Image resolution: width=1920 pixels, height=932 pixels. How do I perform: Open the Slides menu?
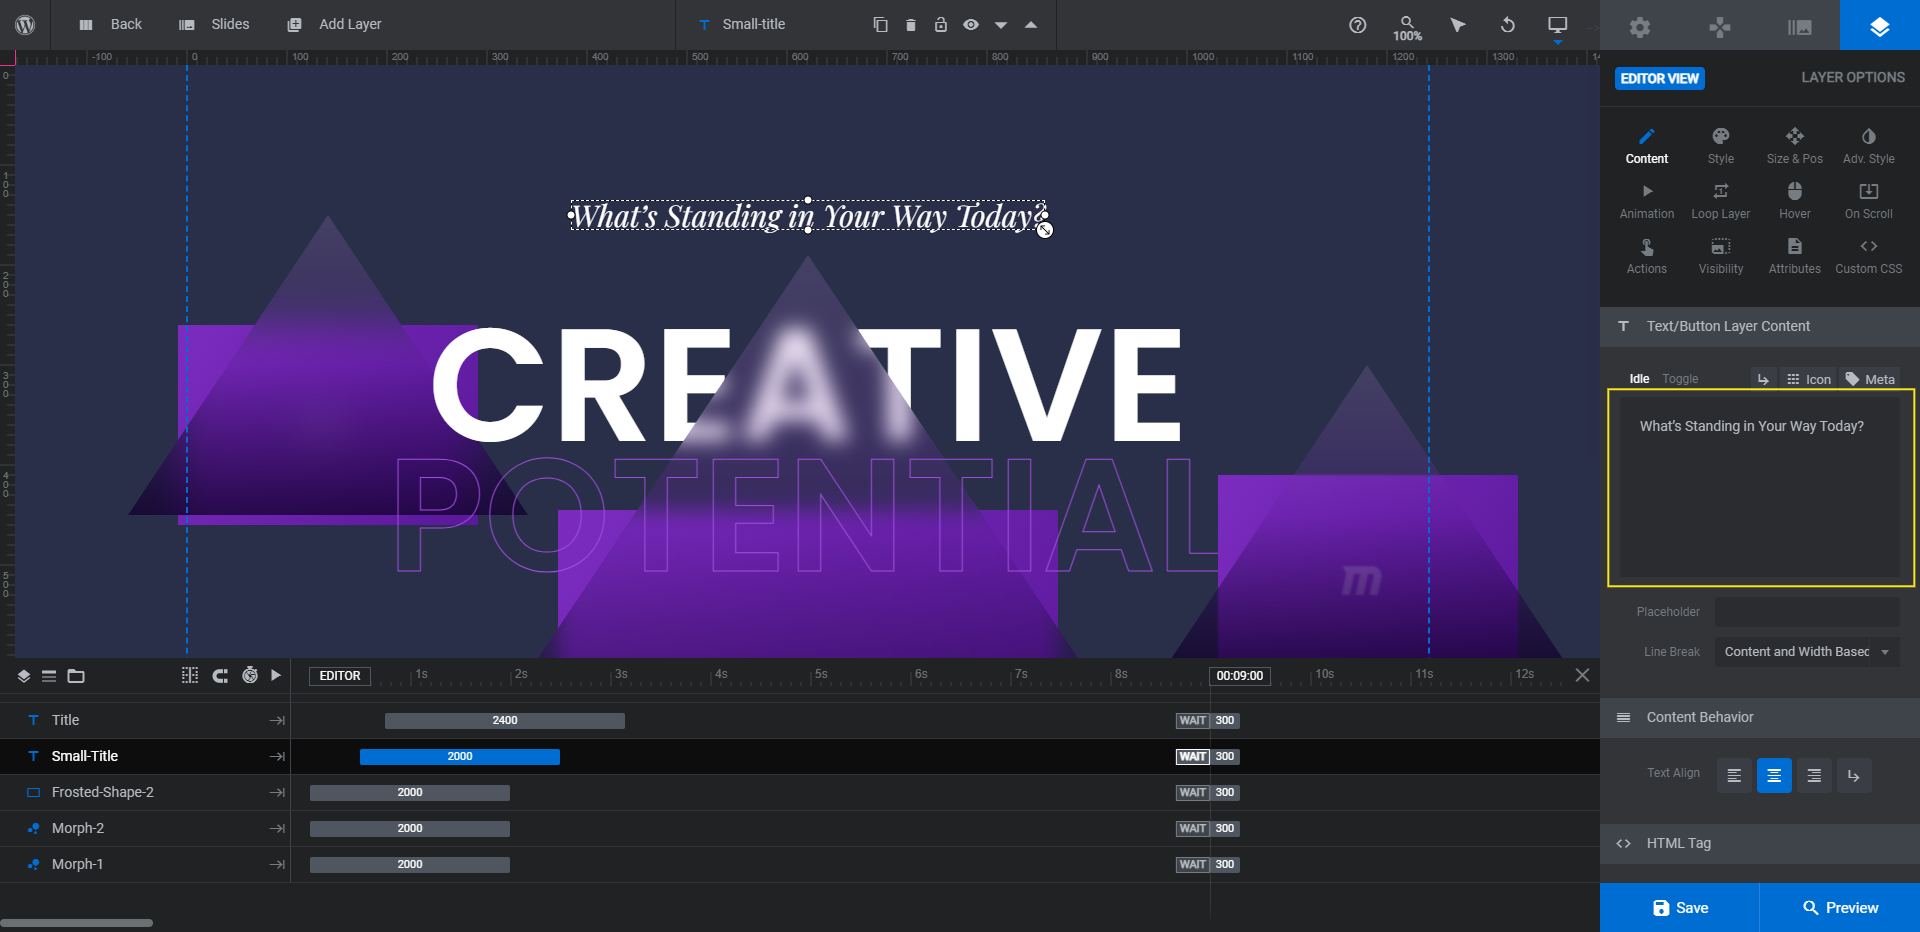point(214,24)
